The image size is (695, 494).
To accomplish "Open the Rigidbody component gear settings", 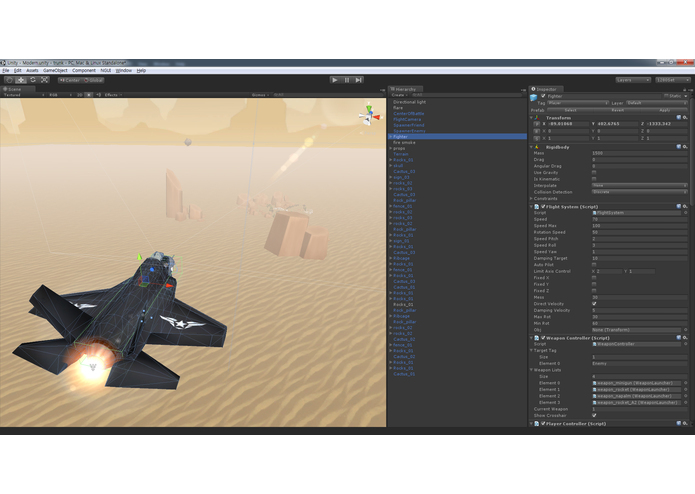I will (x=685, y=147).
